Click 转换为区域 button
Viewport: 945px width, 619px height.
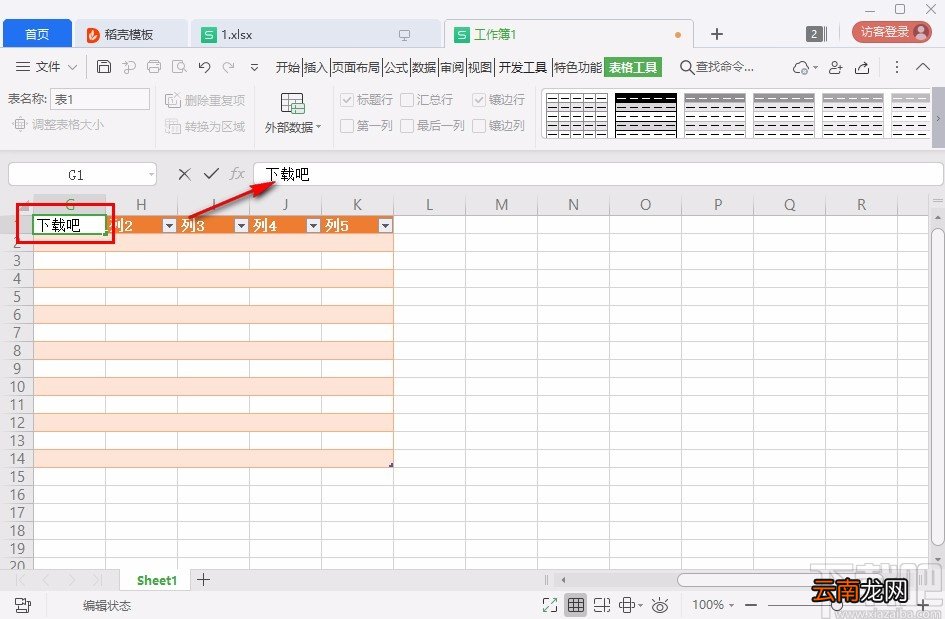point(206,126)
